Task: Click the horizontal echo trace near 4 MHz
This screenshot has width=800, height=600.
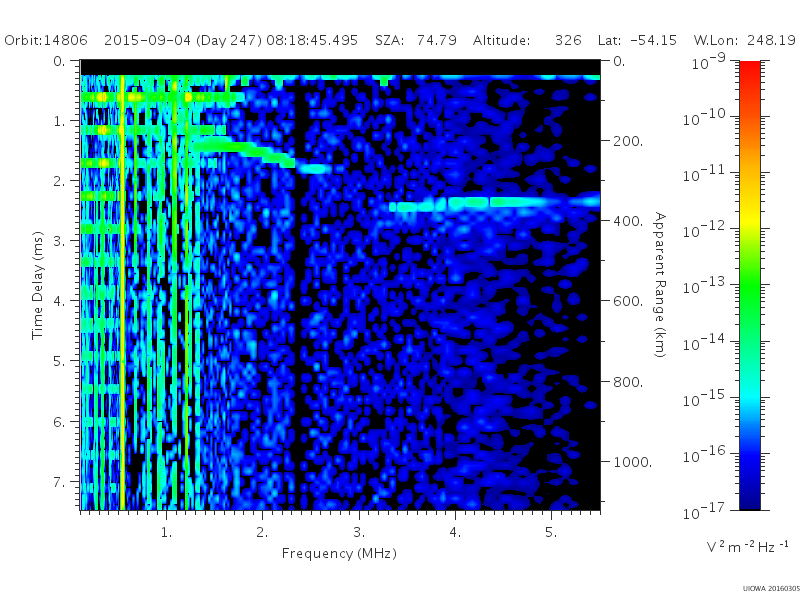Action: 494,204
